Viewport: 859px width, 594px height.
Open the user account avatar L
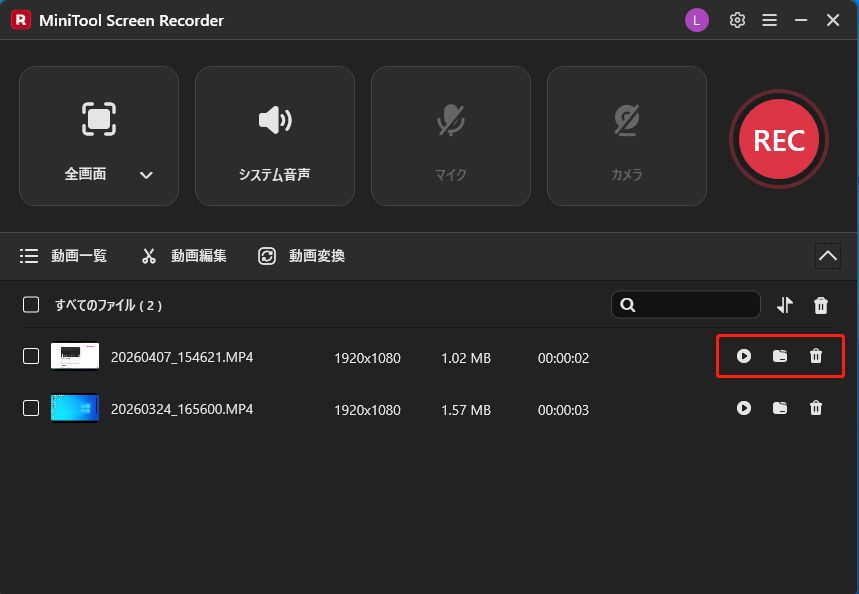coord(697,21)
